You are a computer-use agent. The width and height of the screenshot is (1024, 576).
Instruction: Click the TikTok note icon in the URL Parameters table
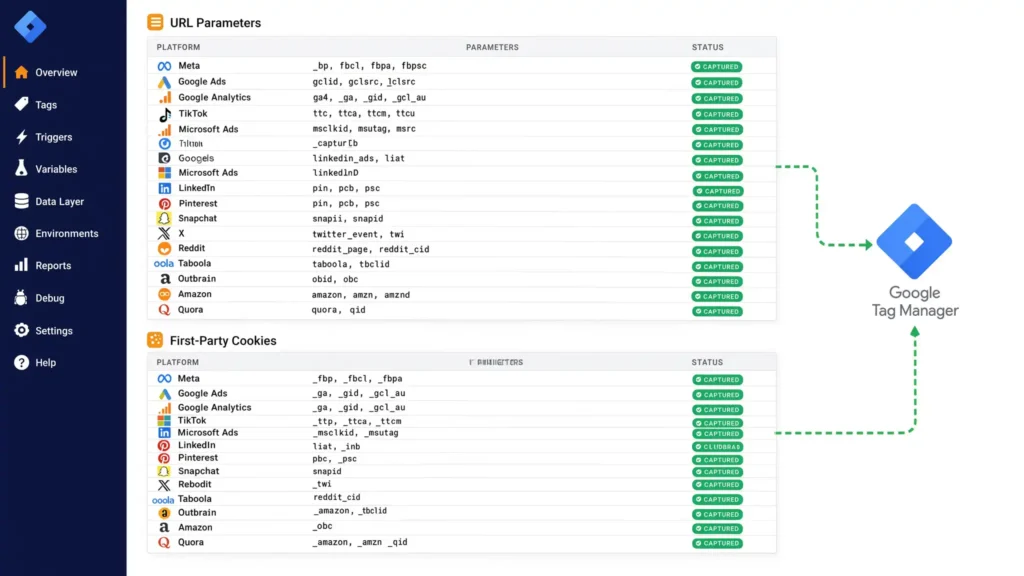165,114
